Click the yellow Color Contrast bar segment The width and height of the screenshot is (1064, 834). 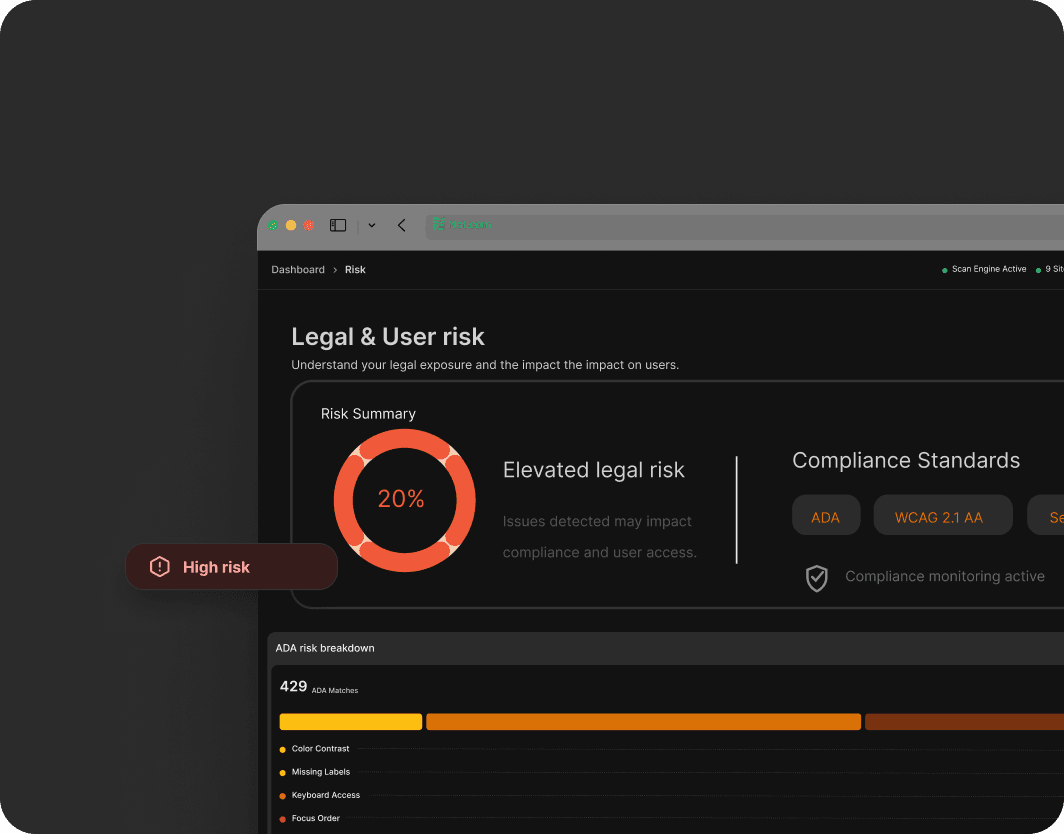pos(351,722)
